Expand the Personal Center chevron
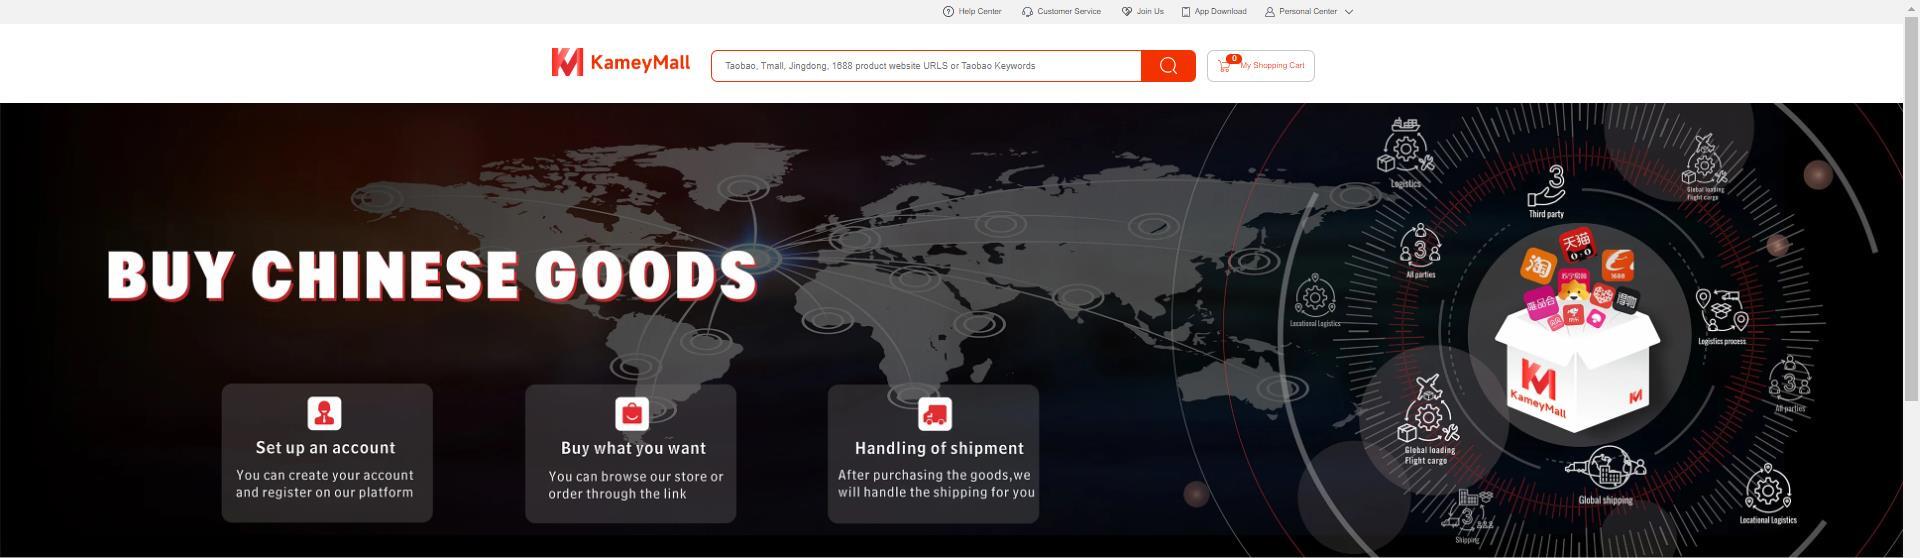This screenshot has height=558, width=1920. (1348, 12)
